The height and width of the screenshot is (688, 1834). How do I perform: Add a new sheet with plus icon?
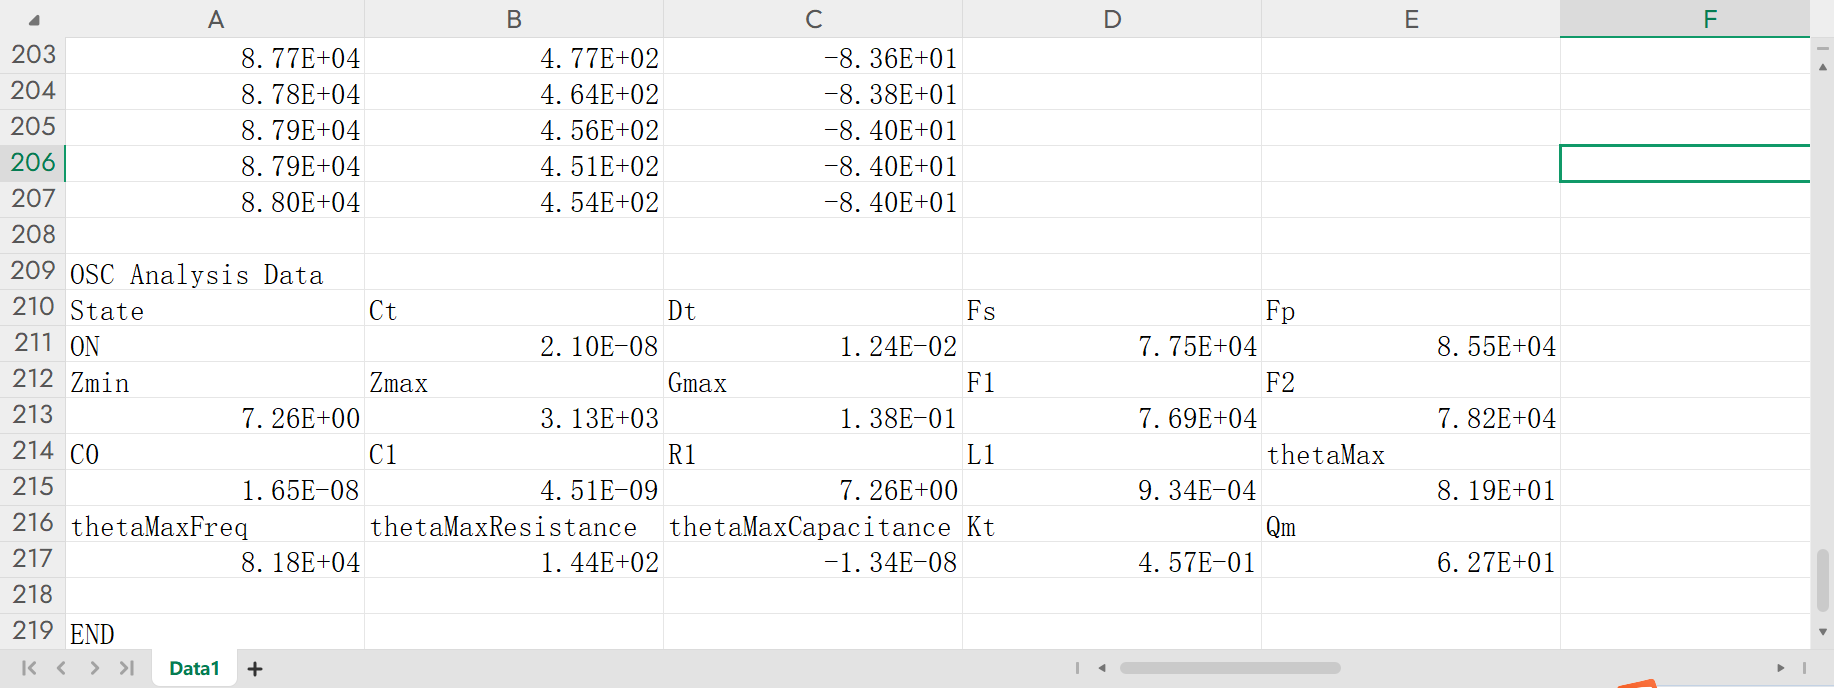pyautogui.click(x=255, y=669)
